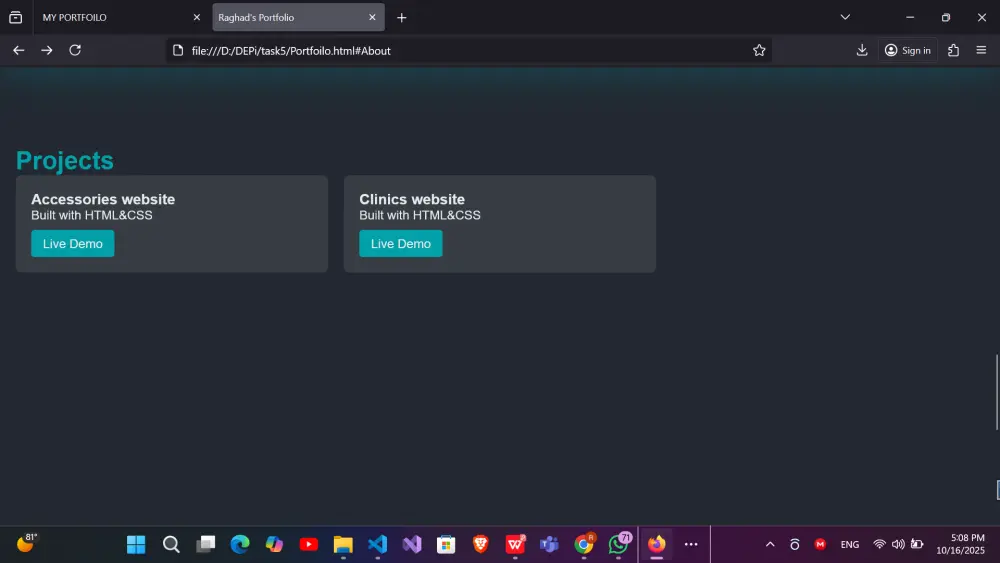Open WhatsApp from the taskbar

click(619, 545)
